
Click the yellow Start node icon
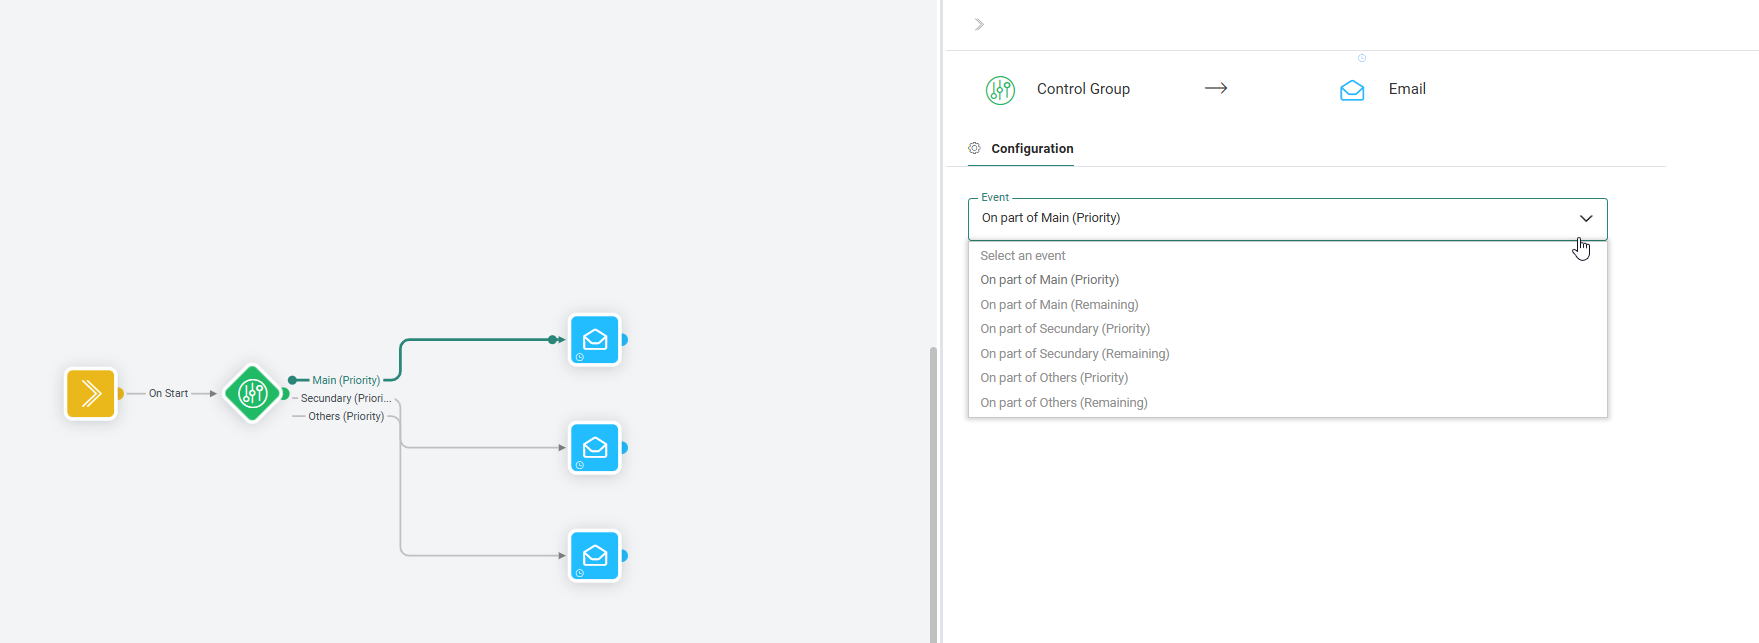91,394
